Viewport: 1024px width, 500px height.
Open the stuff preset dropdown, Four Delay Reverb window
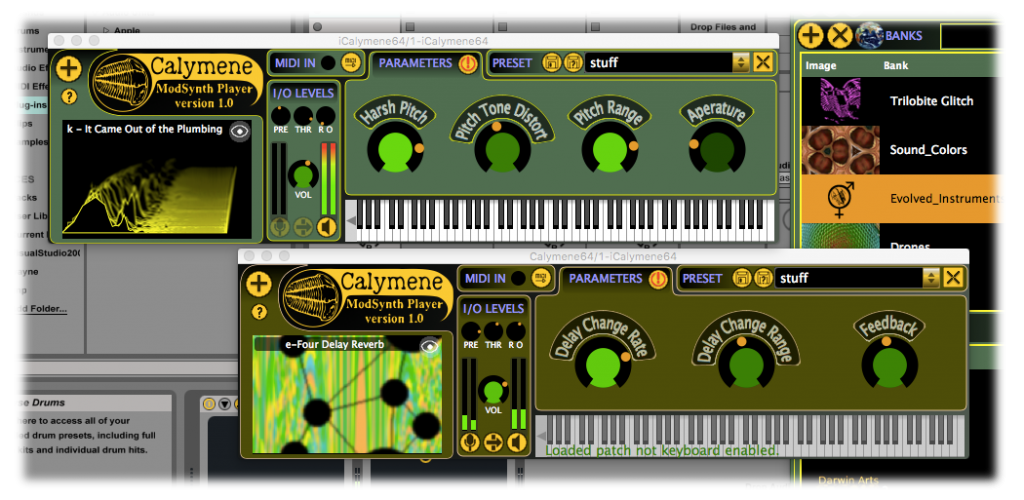(931, 279)
